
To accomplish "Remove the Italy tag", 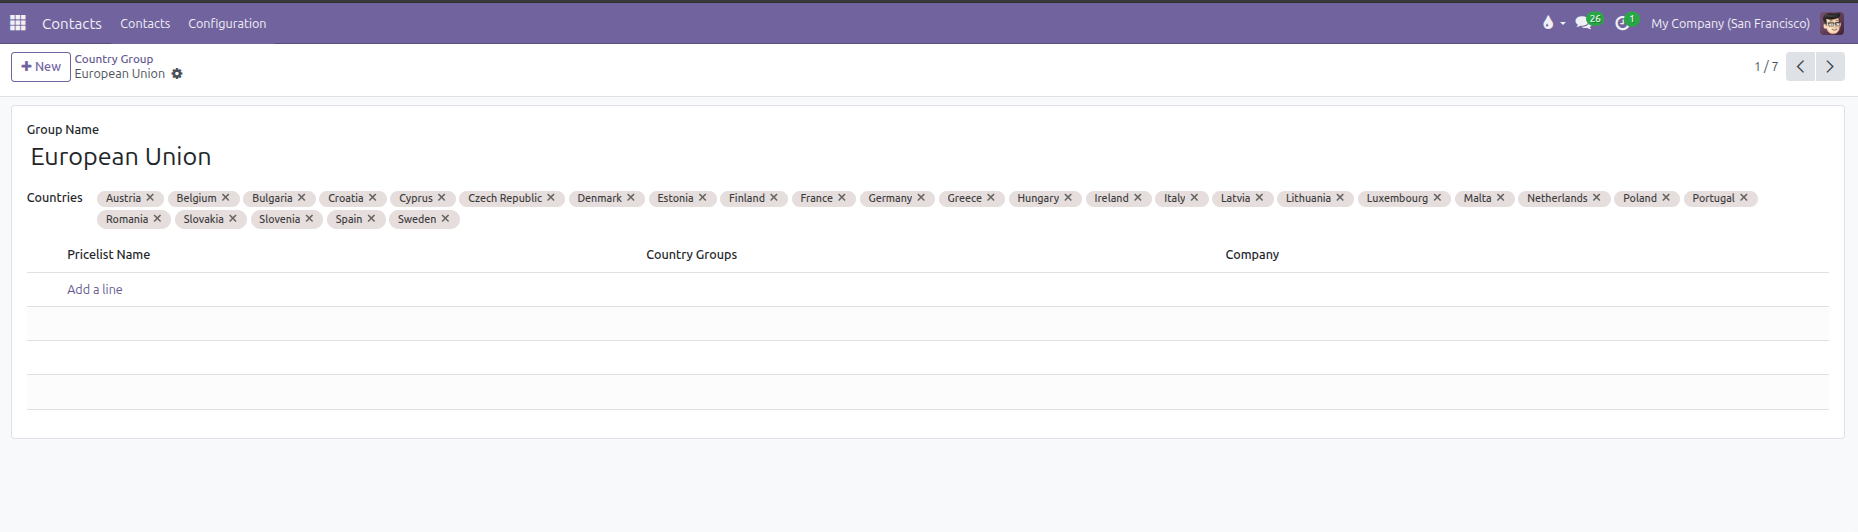I will point(1194,198).
